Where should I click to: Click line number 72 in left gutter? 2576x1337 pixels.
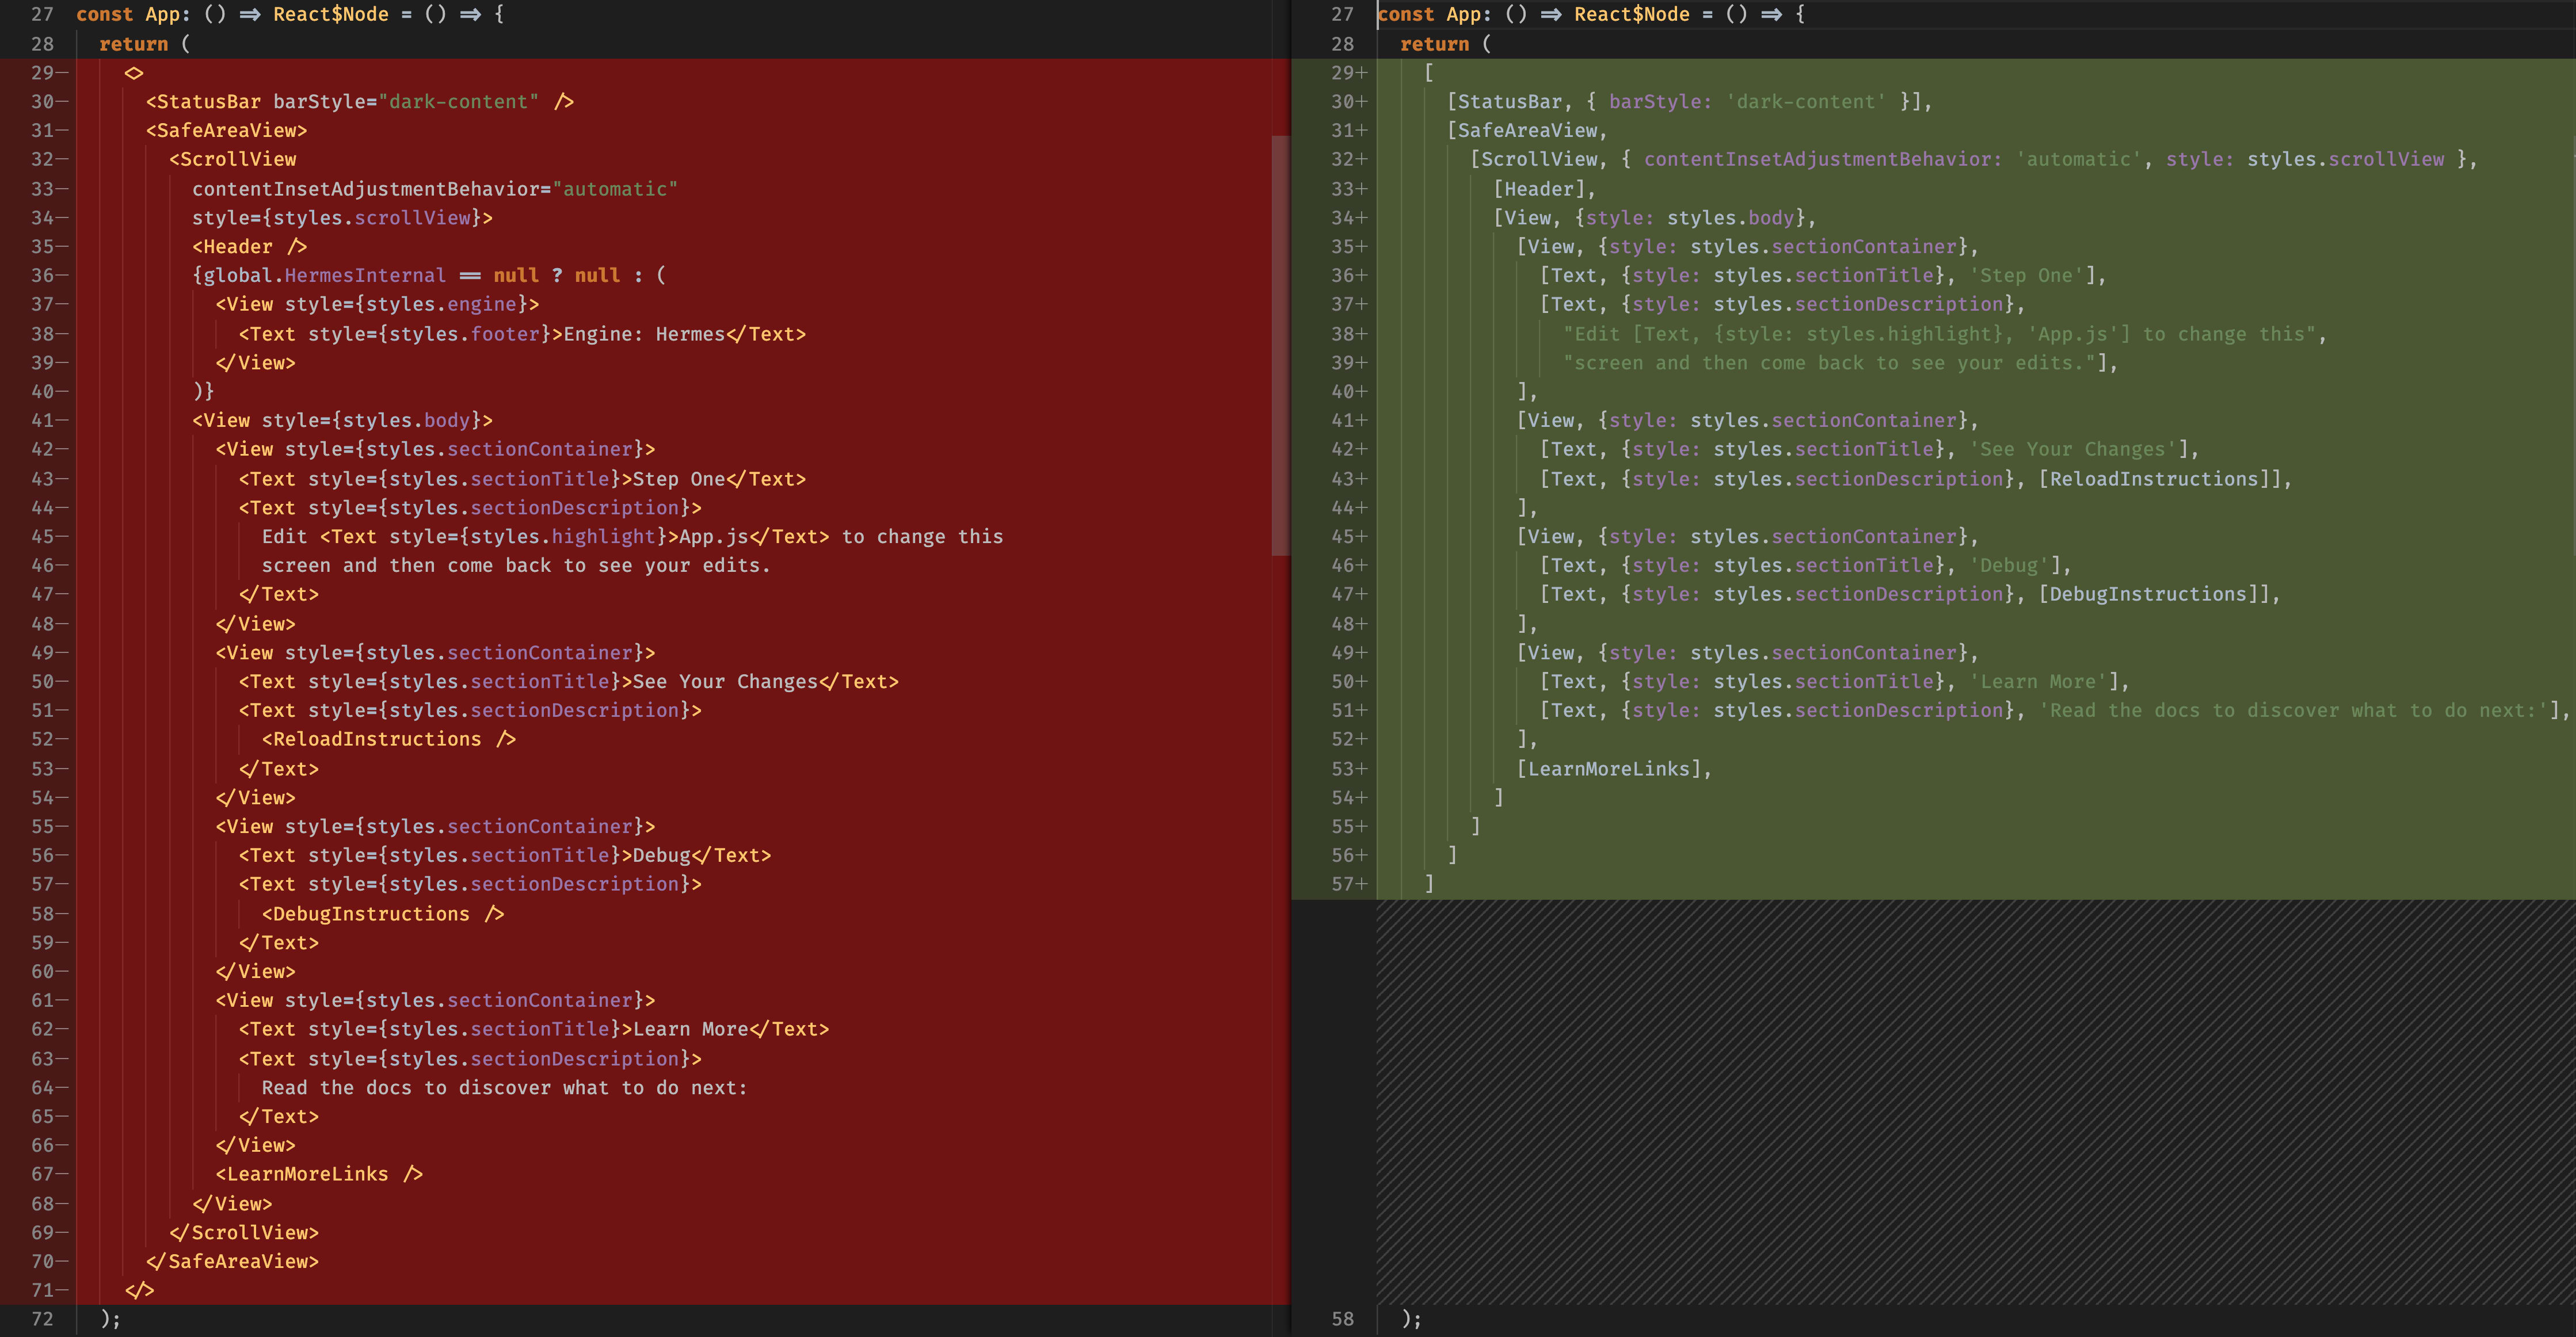[42, 1319]
